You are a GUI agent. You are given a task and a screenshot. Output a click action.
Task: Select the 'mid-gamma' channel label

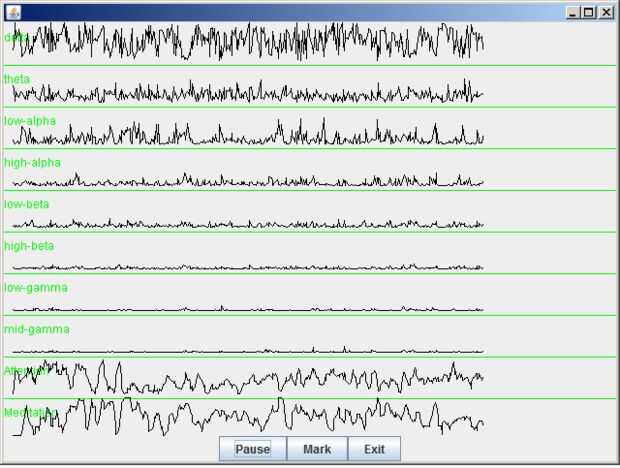point(37,329)
